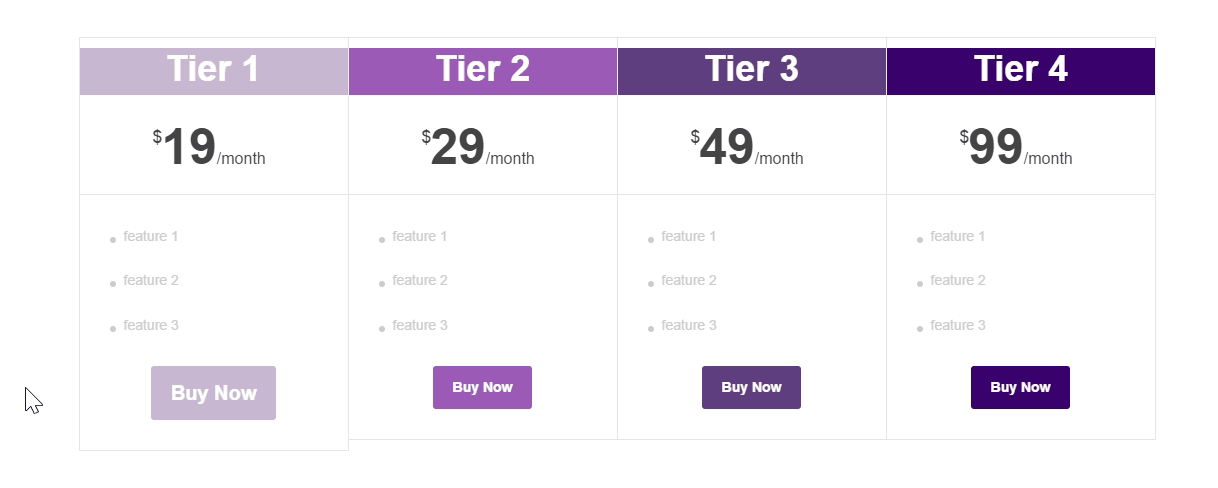This screenshot has height=488, width=1218.
Task: Click the Tier 1 Buy Now button
Action: tap(213, 393)
